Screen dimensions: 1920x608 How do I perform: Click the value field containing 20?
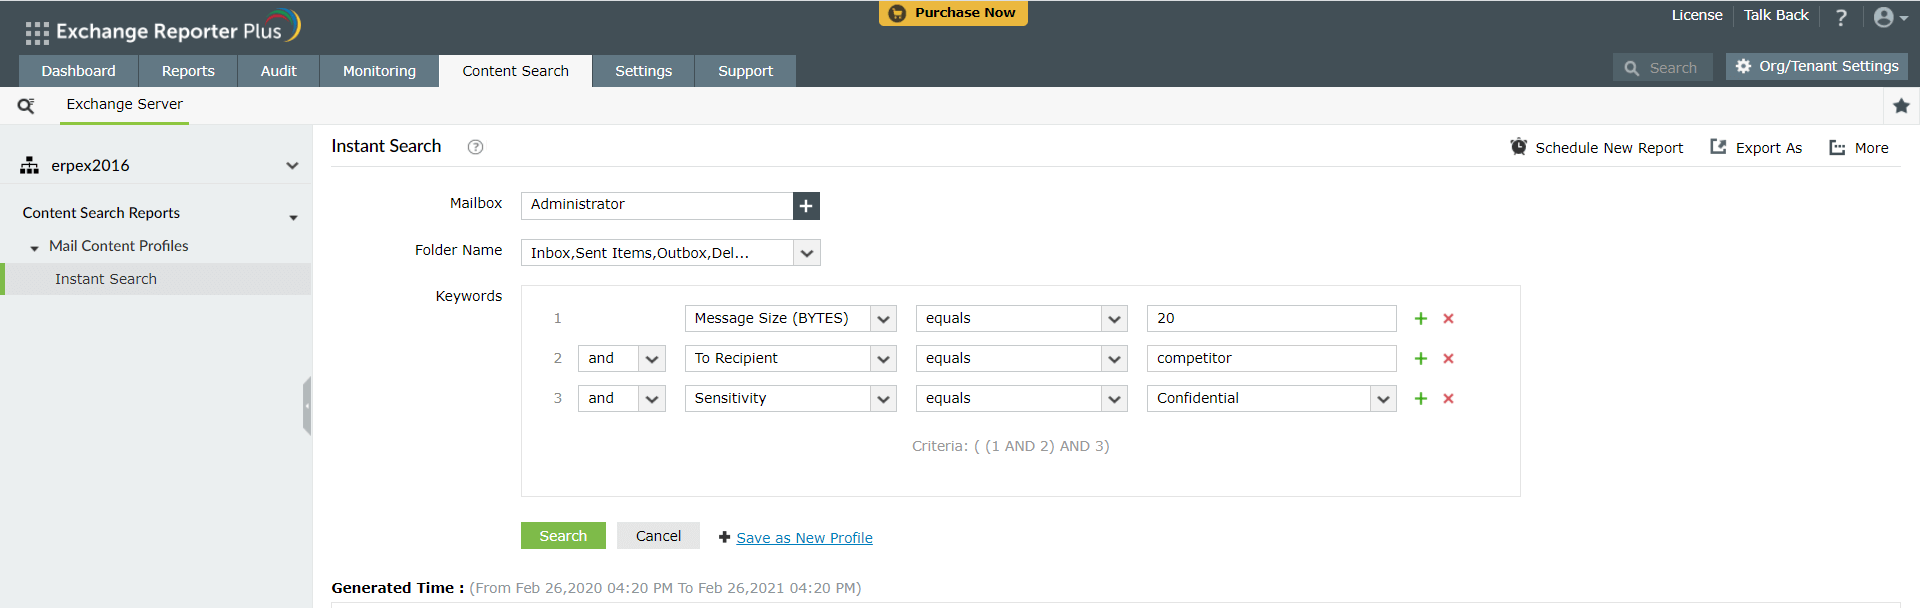pyautogui.click(x=1271, y=319)
